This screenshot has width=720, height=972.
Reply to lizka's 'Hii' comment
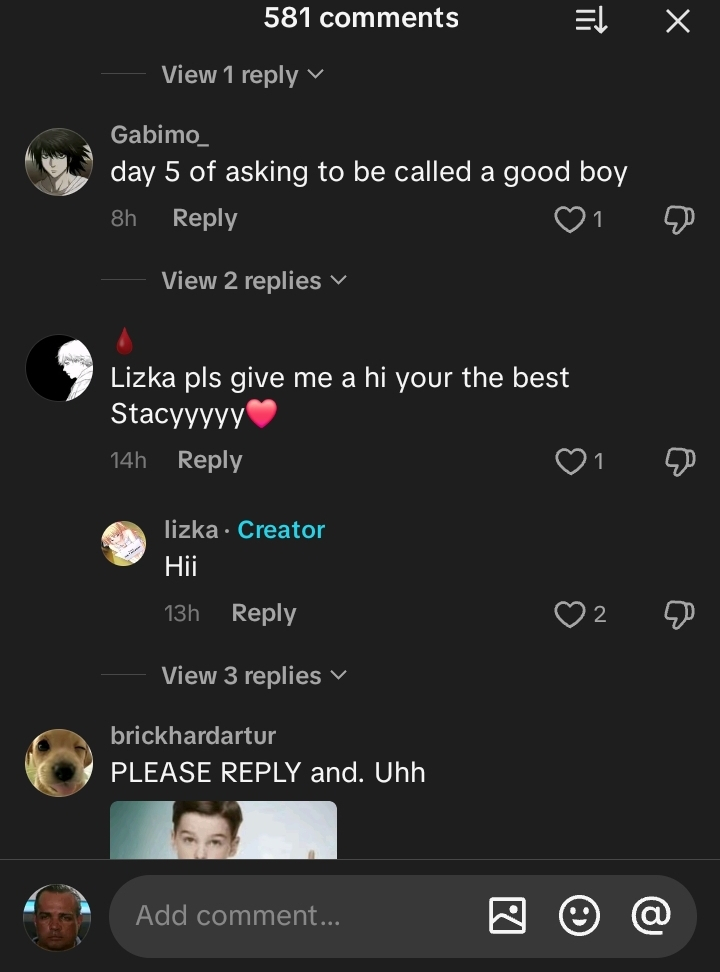[x=263, y=612]
